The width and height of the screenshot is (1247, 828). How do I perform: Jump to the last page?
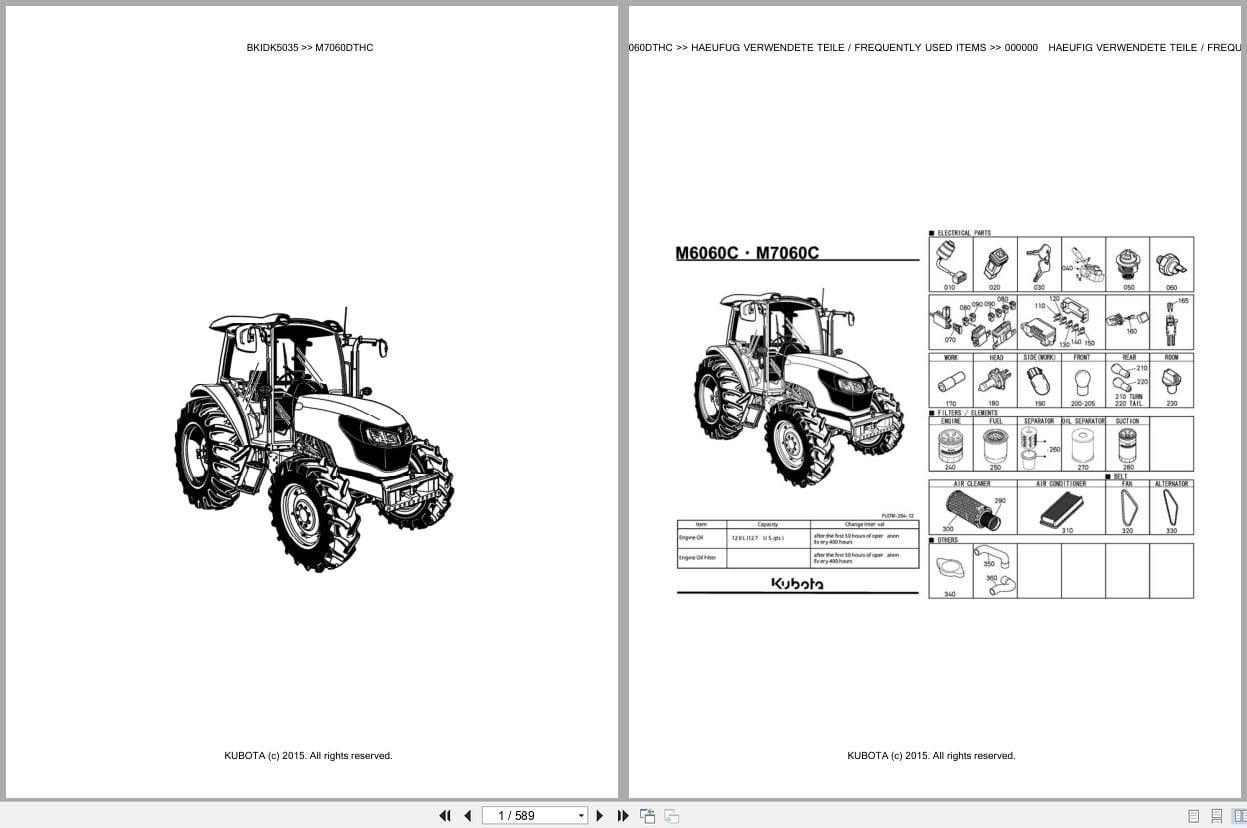[x=623, y=816]
